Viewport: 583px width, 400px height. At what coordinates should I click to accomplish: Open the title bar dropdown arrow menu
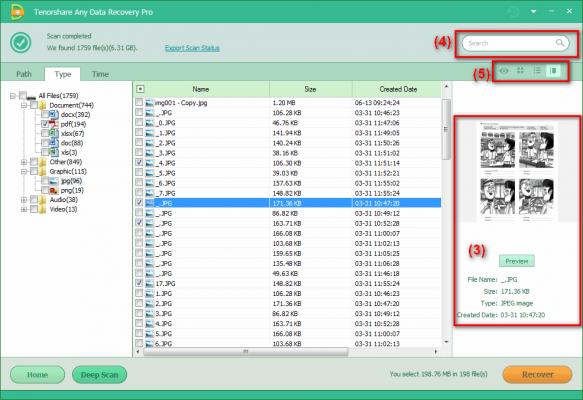534,12
